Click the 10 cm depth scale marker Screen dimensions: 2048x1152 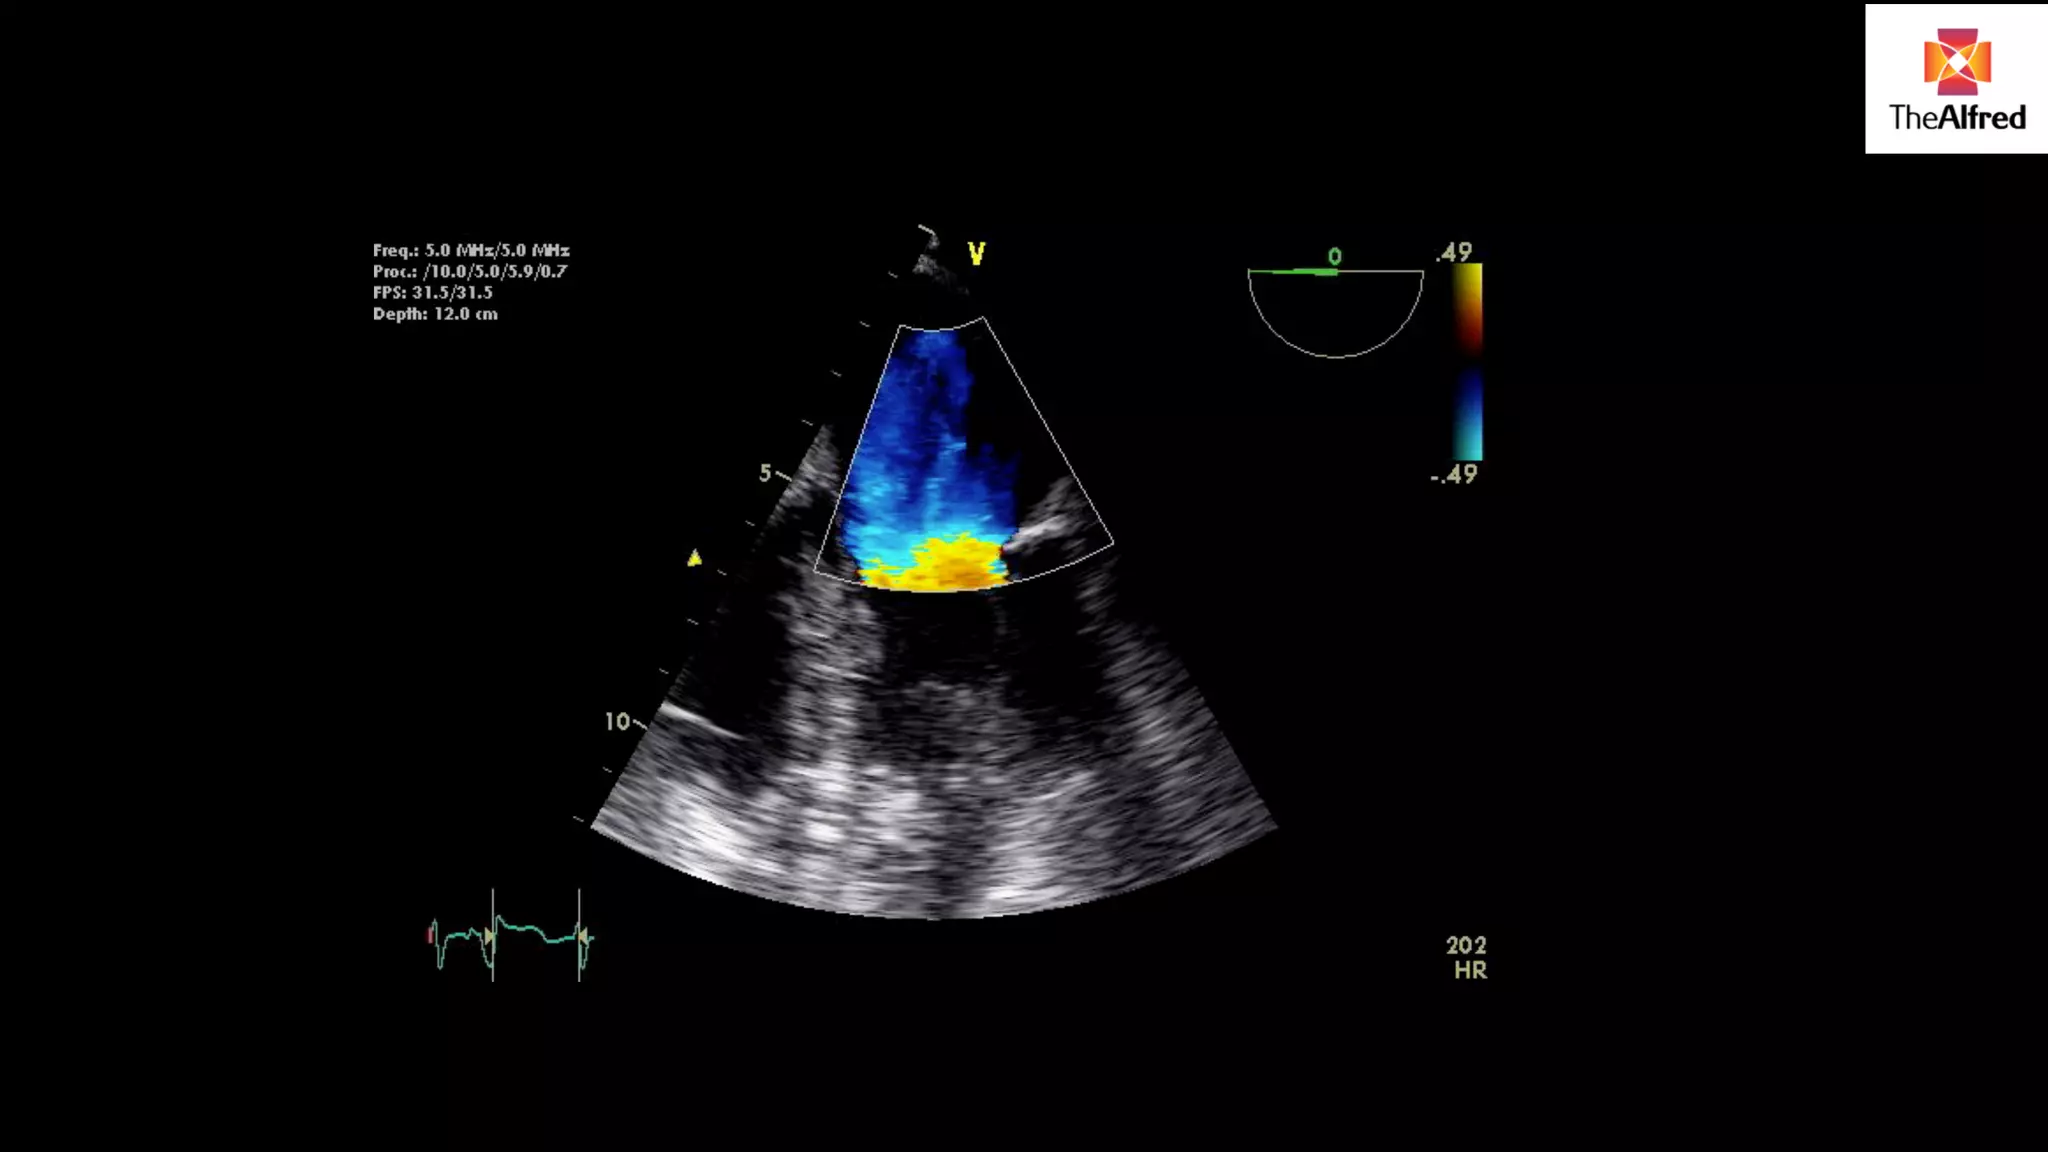click(x=617, y=722)
